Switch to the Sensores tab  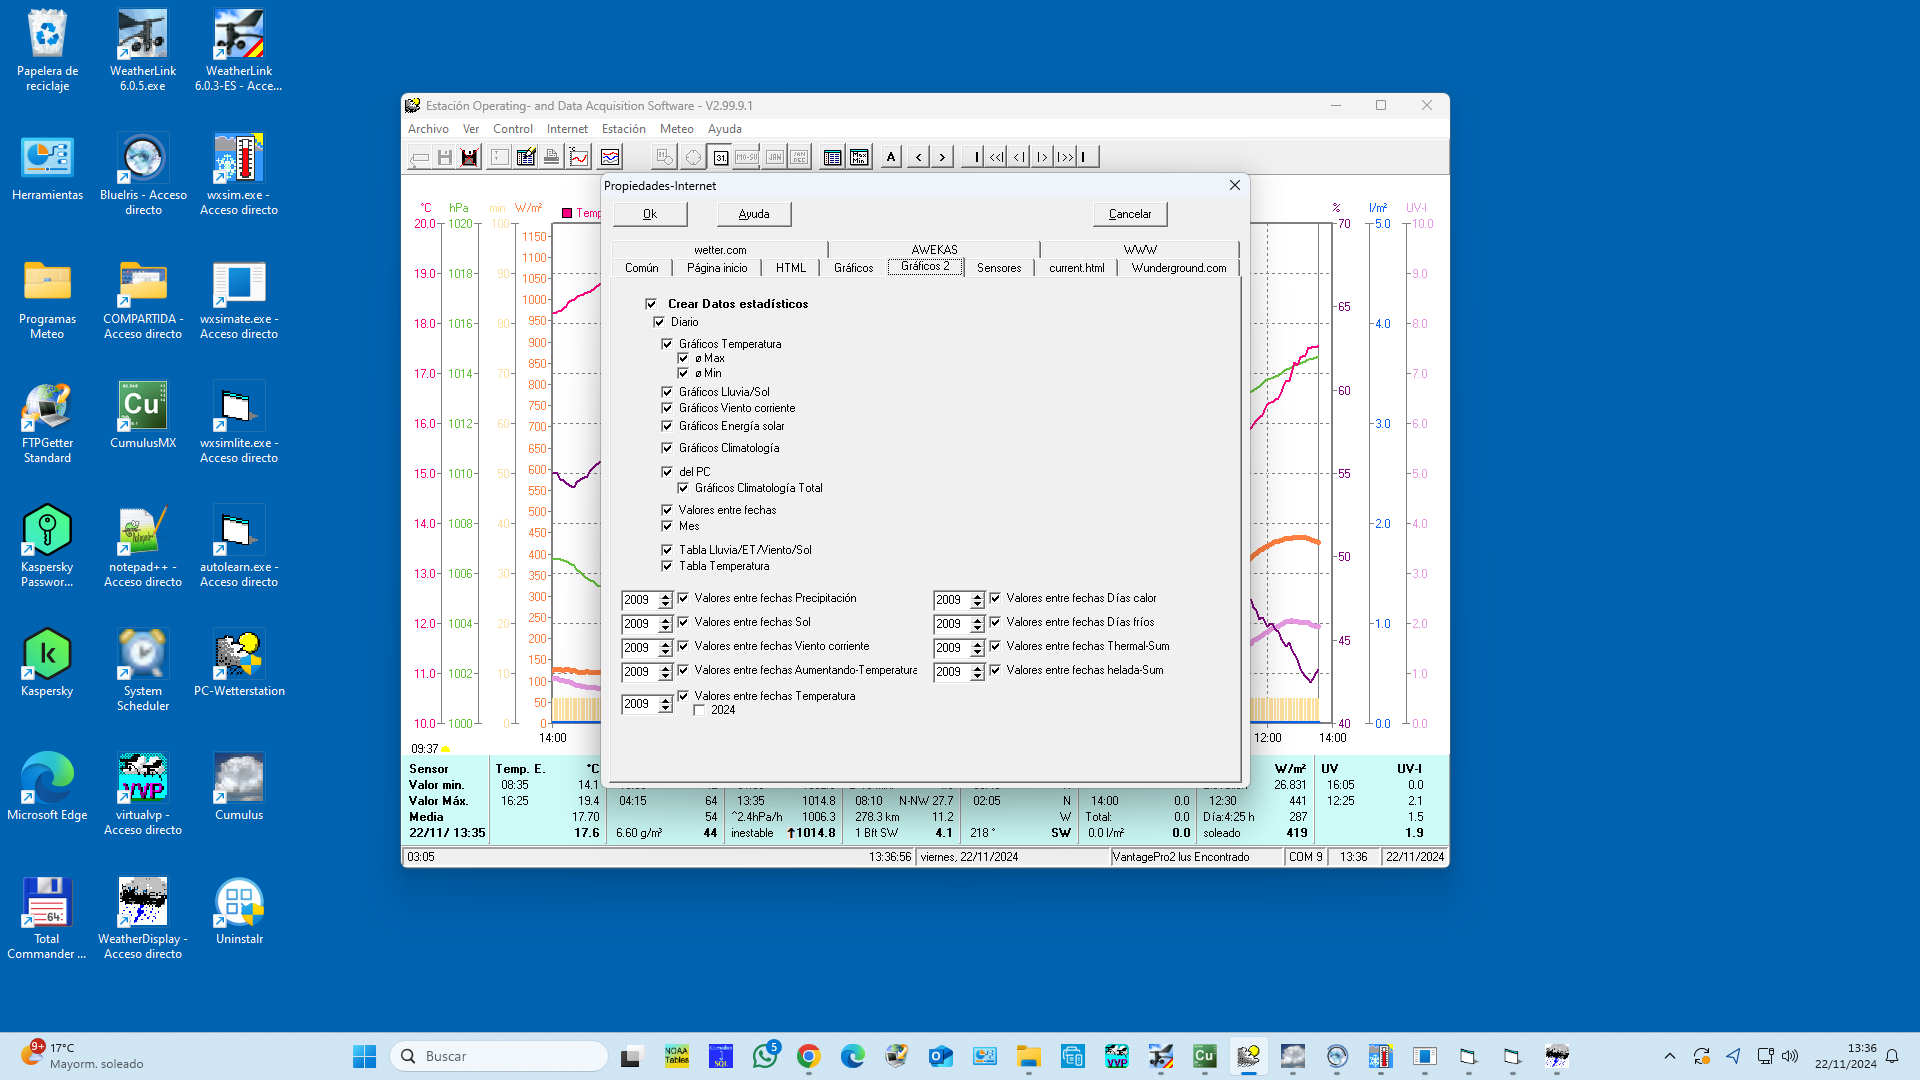click(x=998, y=268)
